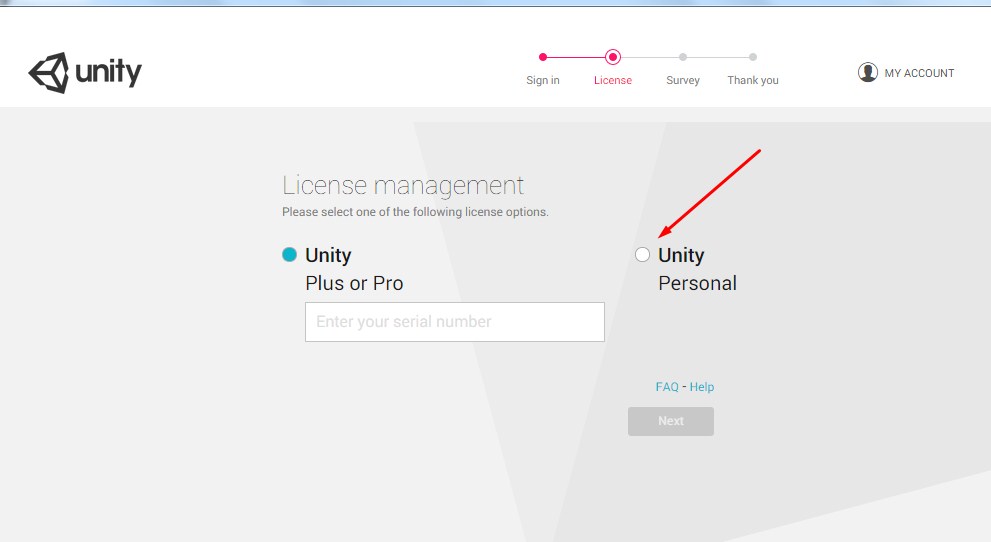Select the Unity Plus or Pro radio button
The width and height of the screenshot is (991, 542).
289,255
